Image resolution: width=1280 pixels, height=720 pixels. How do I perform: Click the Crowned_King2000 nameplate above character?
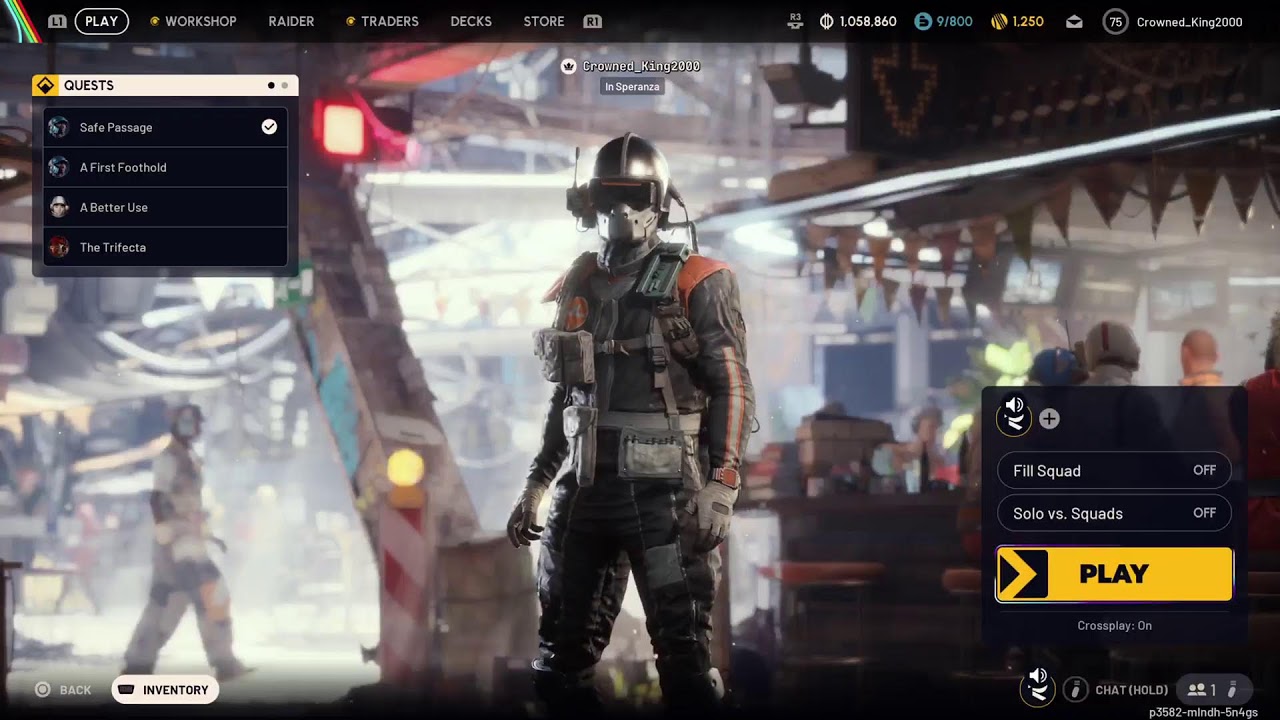641,66
